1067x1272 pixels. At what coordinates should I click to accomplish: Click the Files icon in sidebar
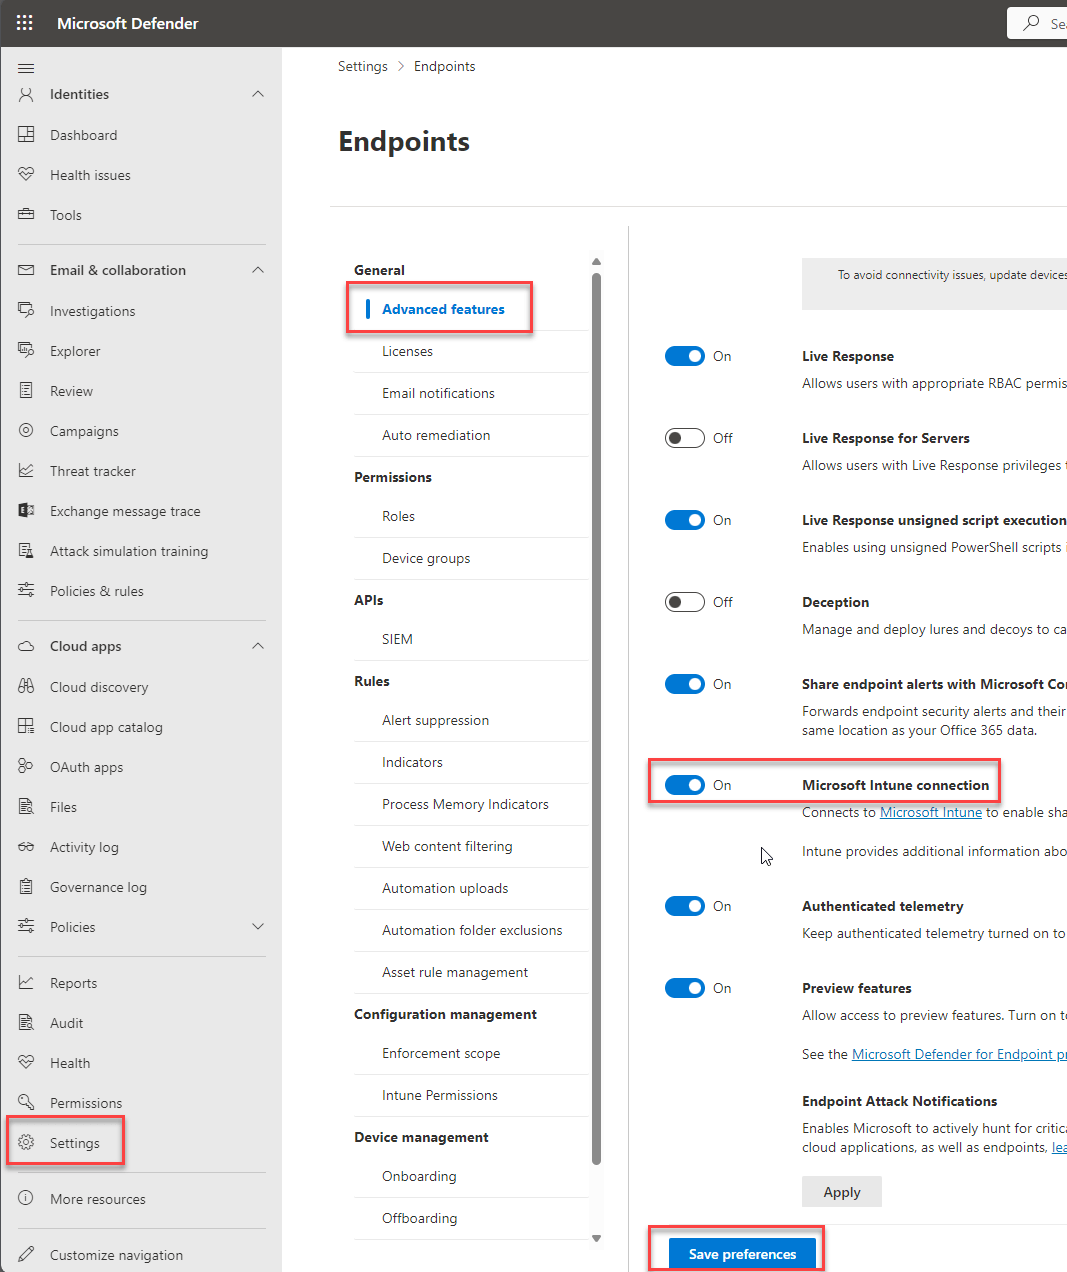click(x=26, y=807)
